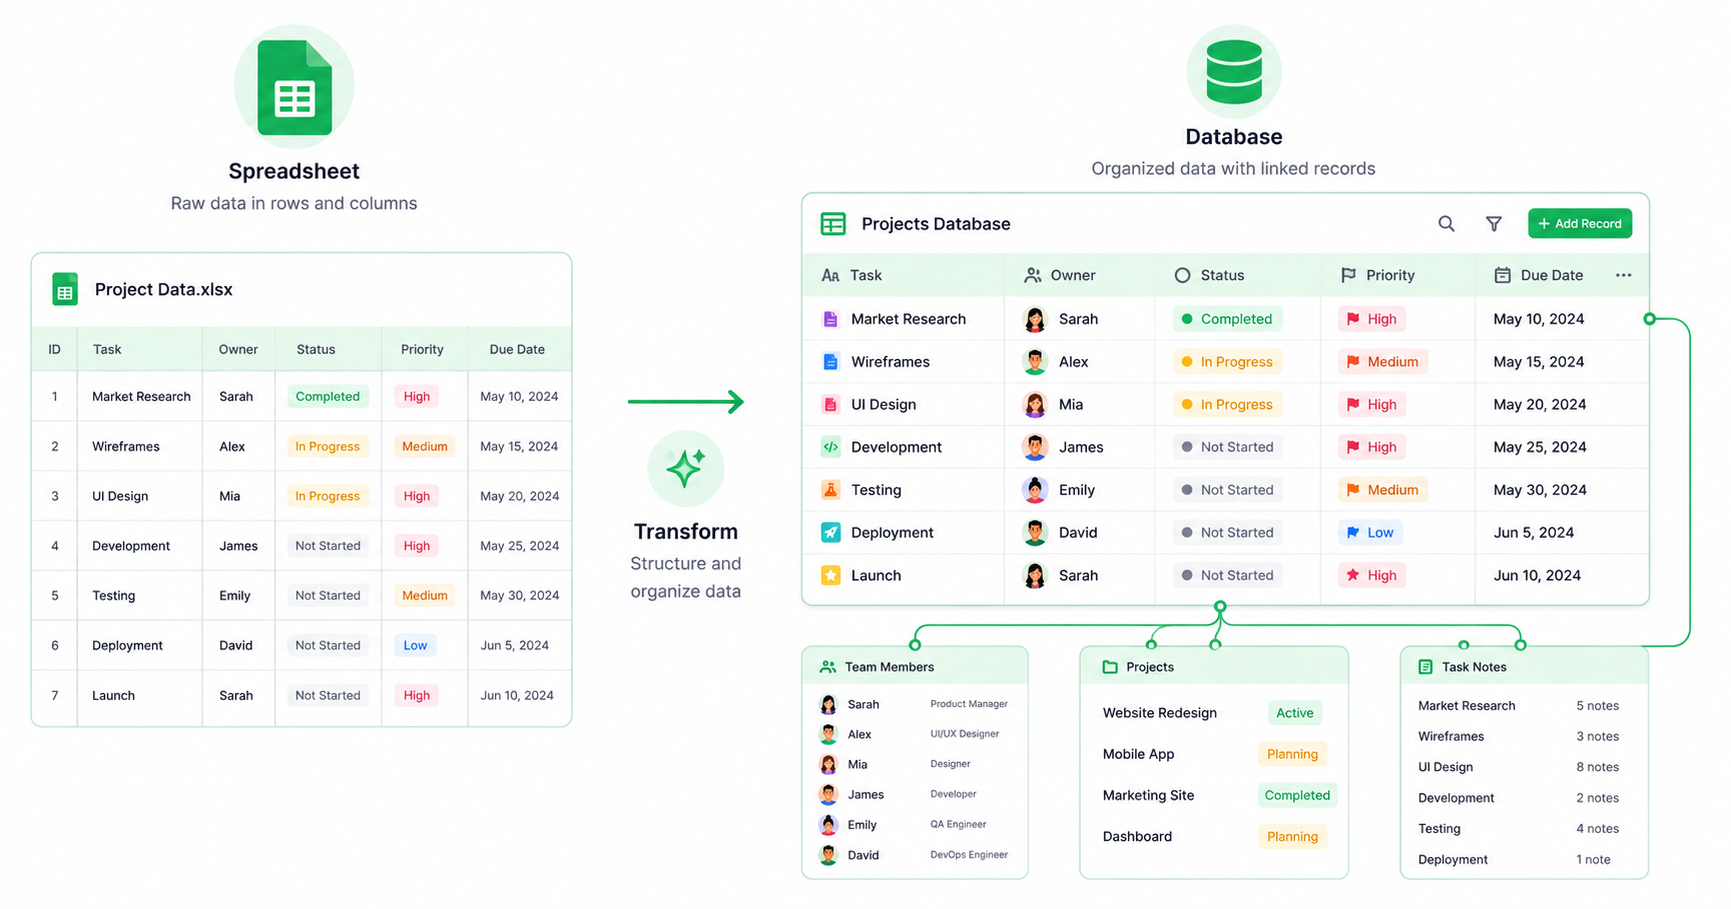Click the UI Design row icon in database
The height and width of the screenshot is (909, 1731).
pyautogui.click(x=830, y=404)
